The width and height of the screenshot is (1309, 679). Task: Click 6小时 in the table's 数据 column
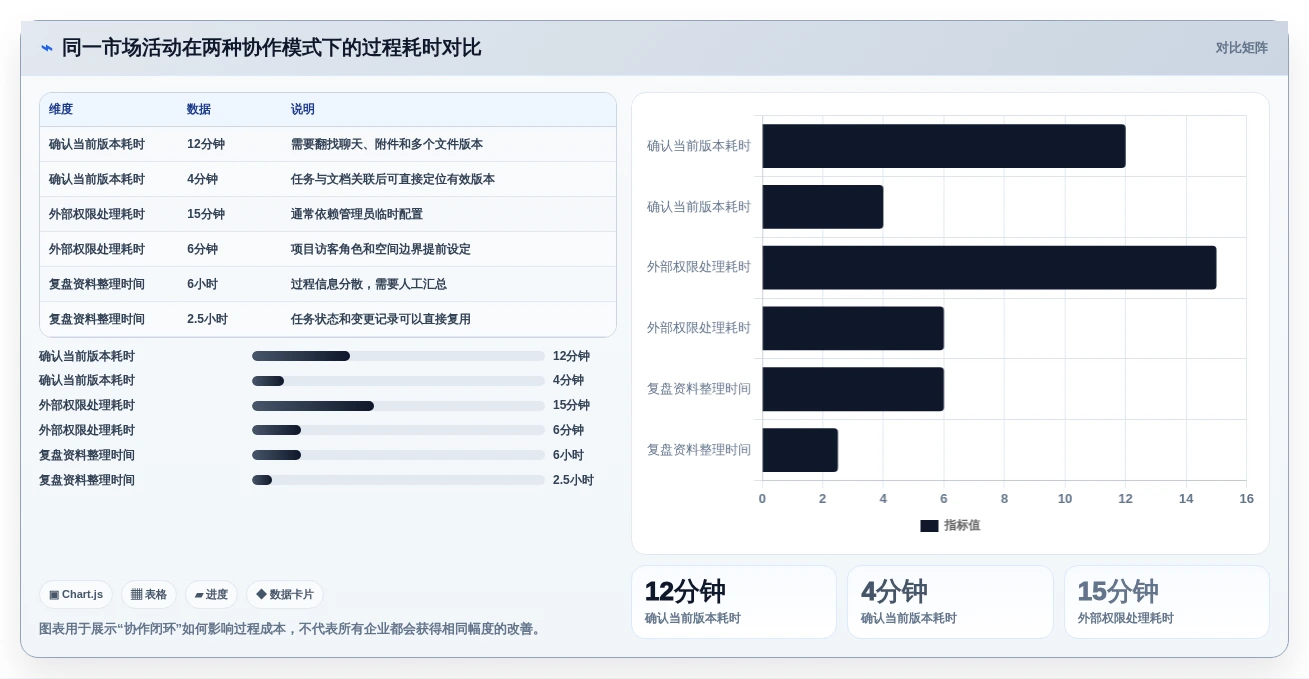(x=202, y=285)
